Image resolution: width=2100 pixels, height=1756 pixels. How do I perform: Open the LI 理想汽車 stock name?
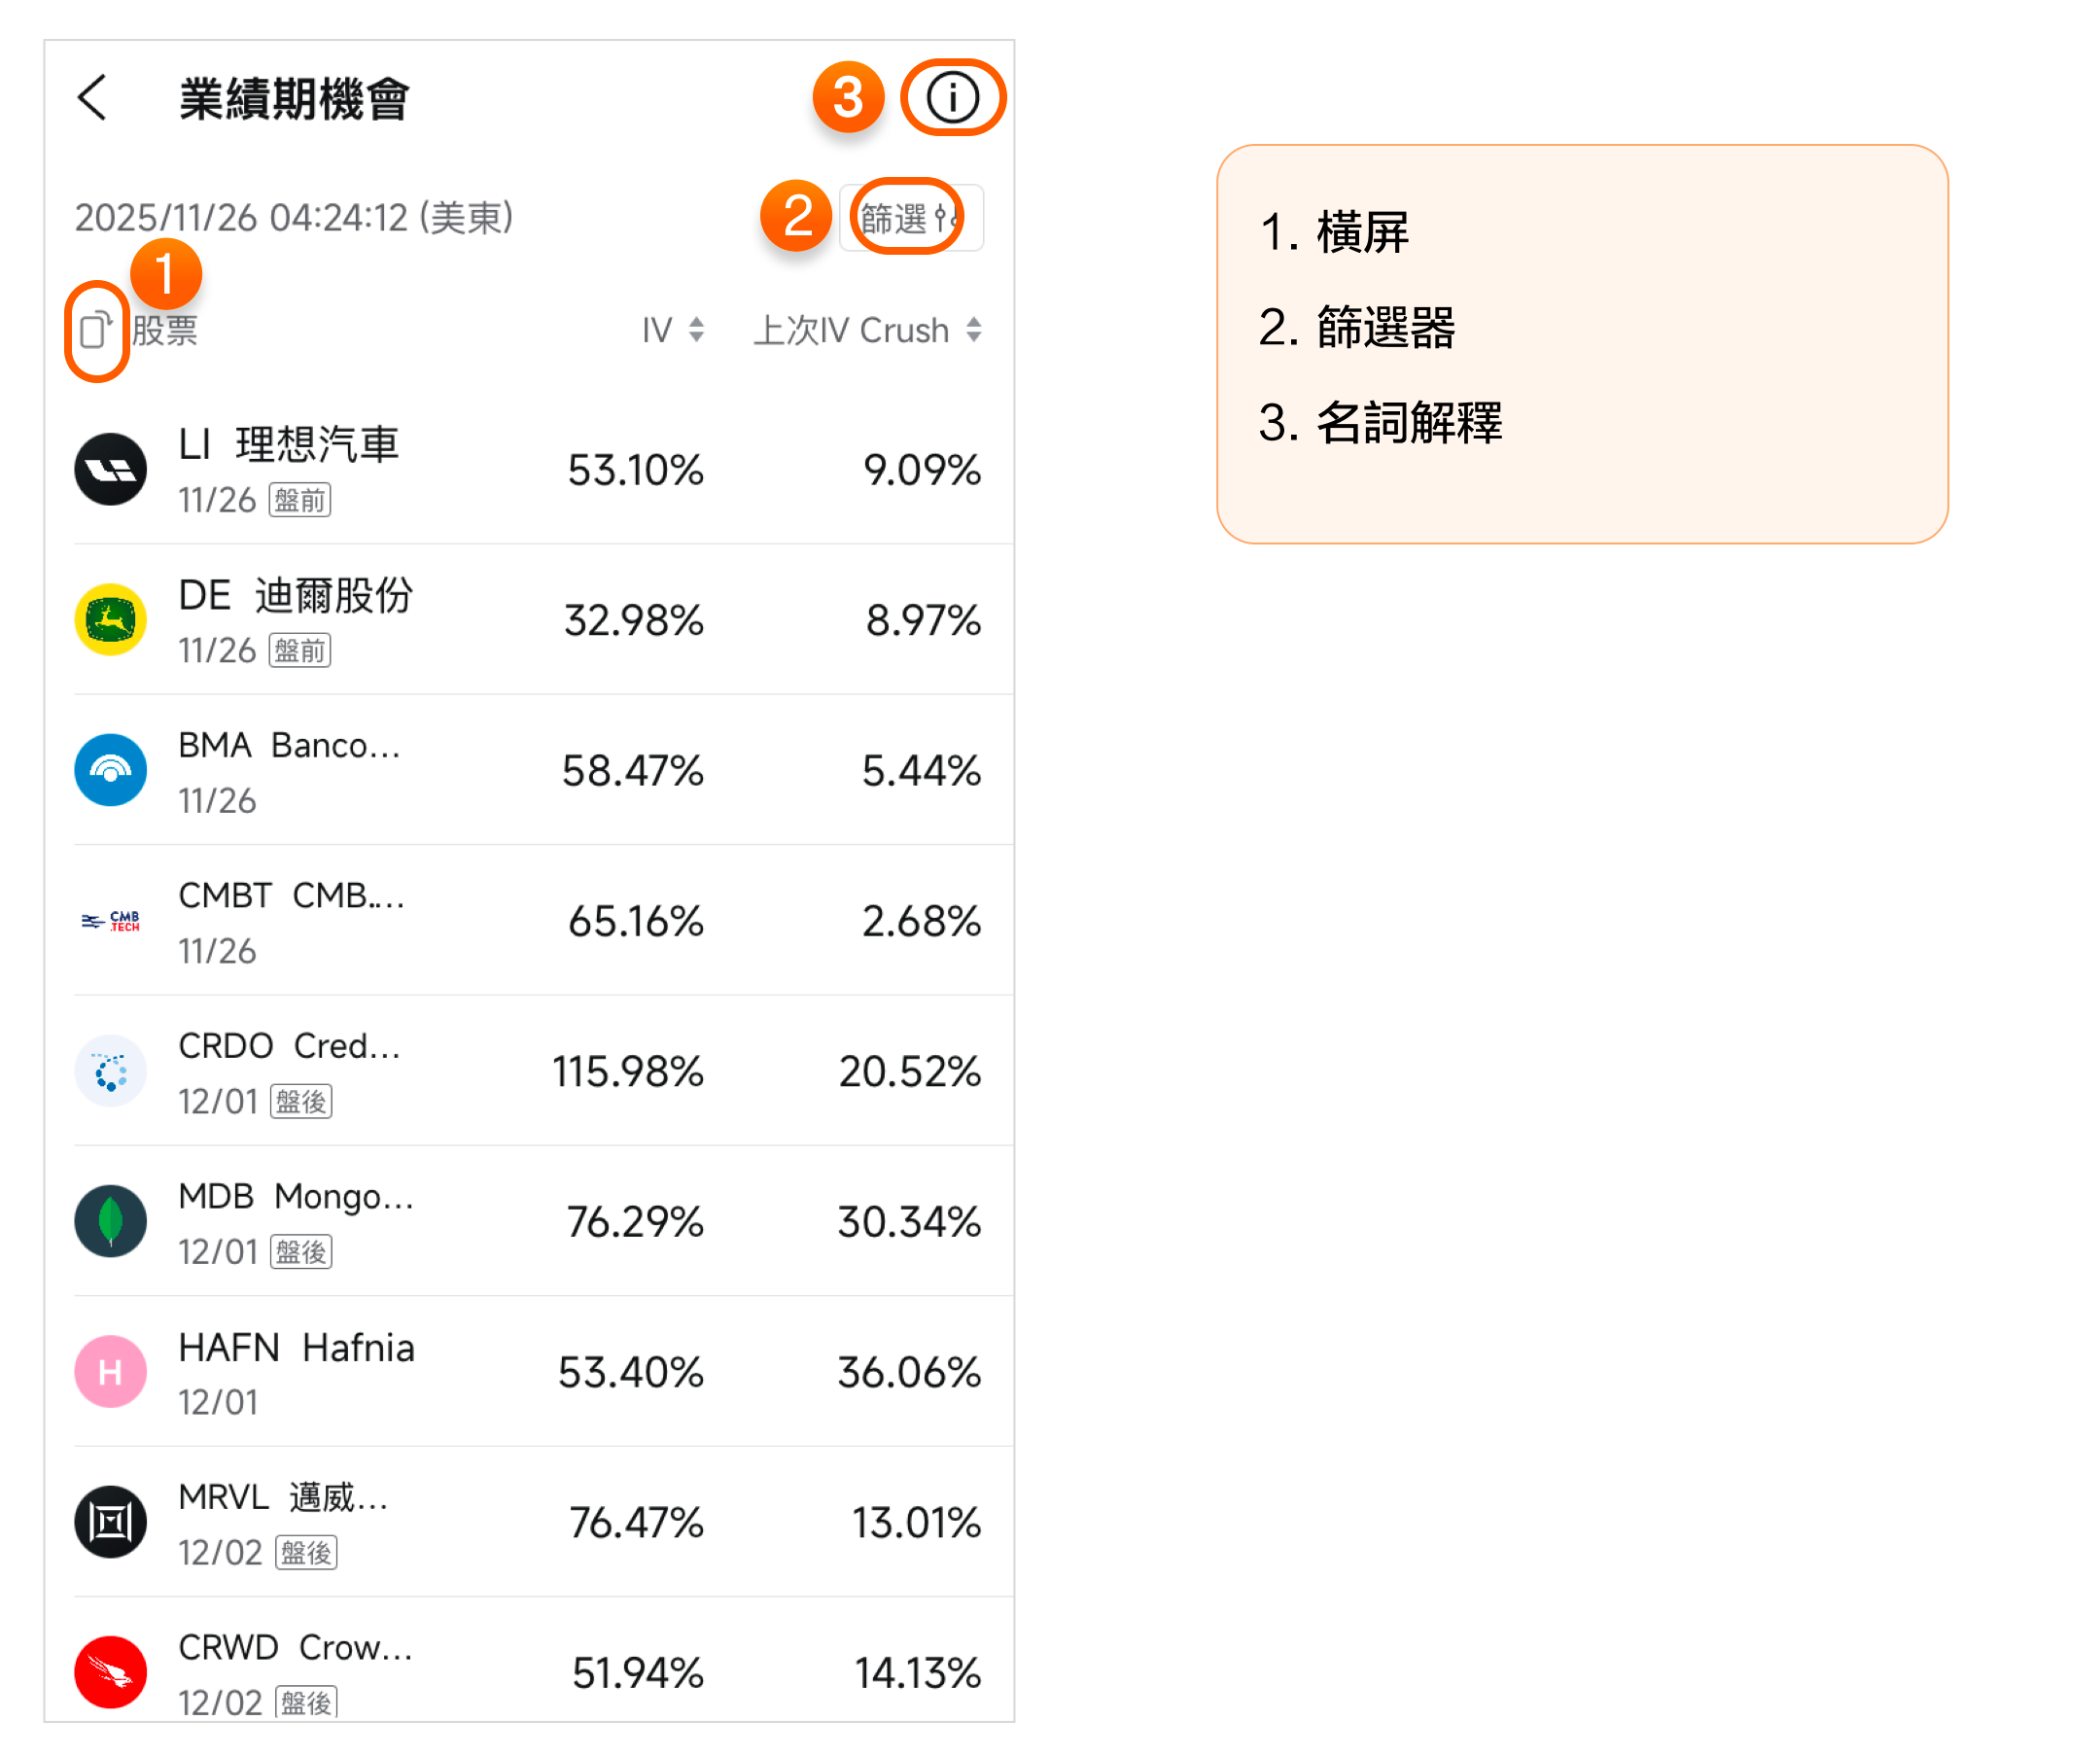(289, 445)
